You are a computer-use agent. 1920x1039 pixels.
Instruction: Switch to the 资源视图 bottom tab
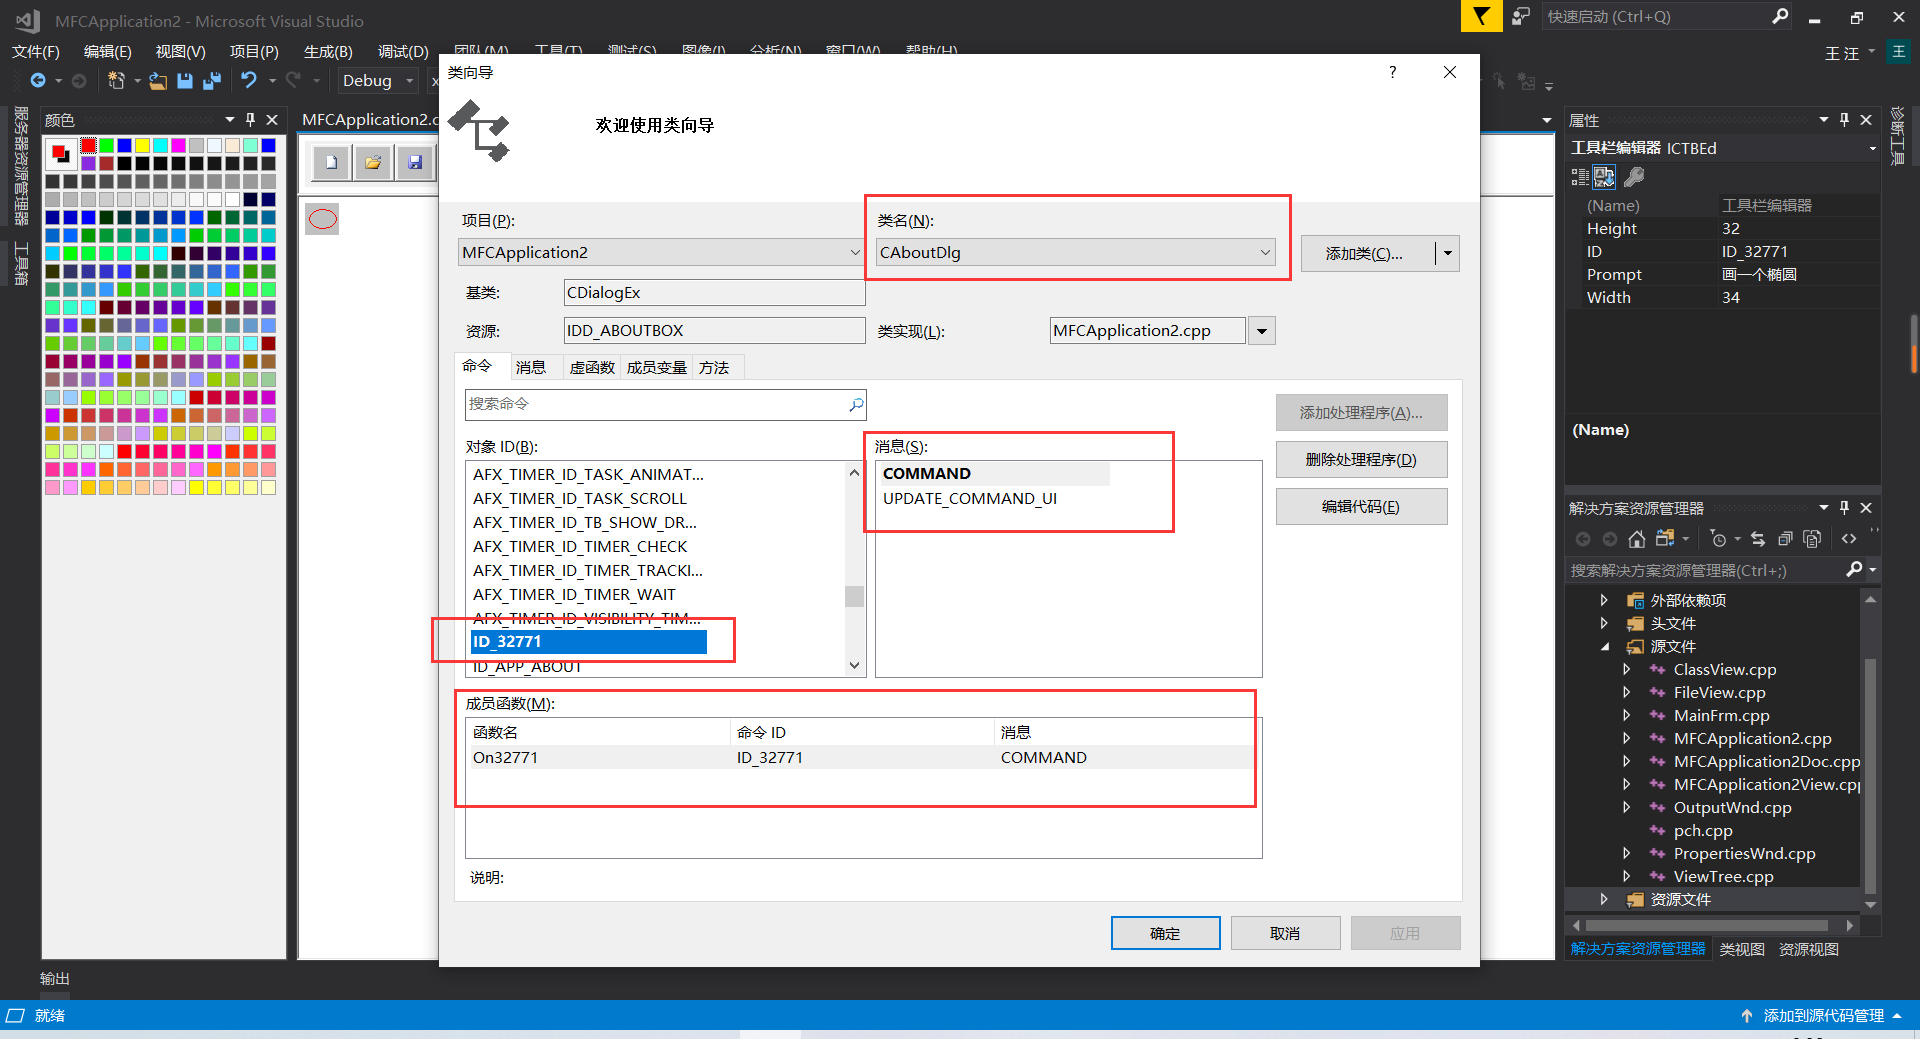(x=1808, y=949)
